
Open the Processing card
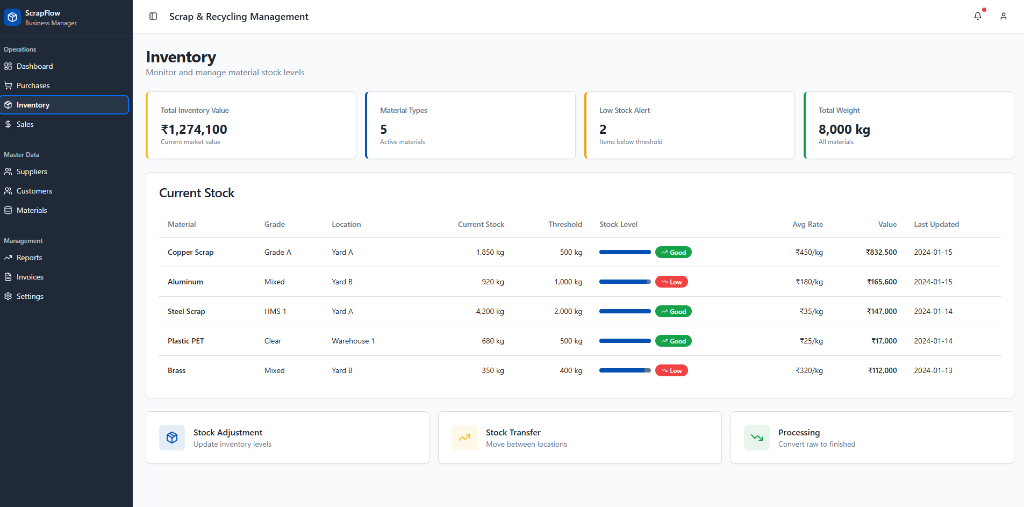872,438
